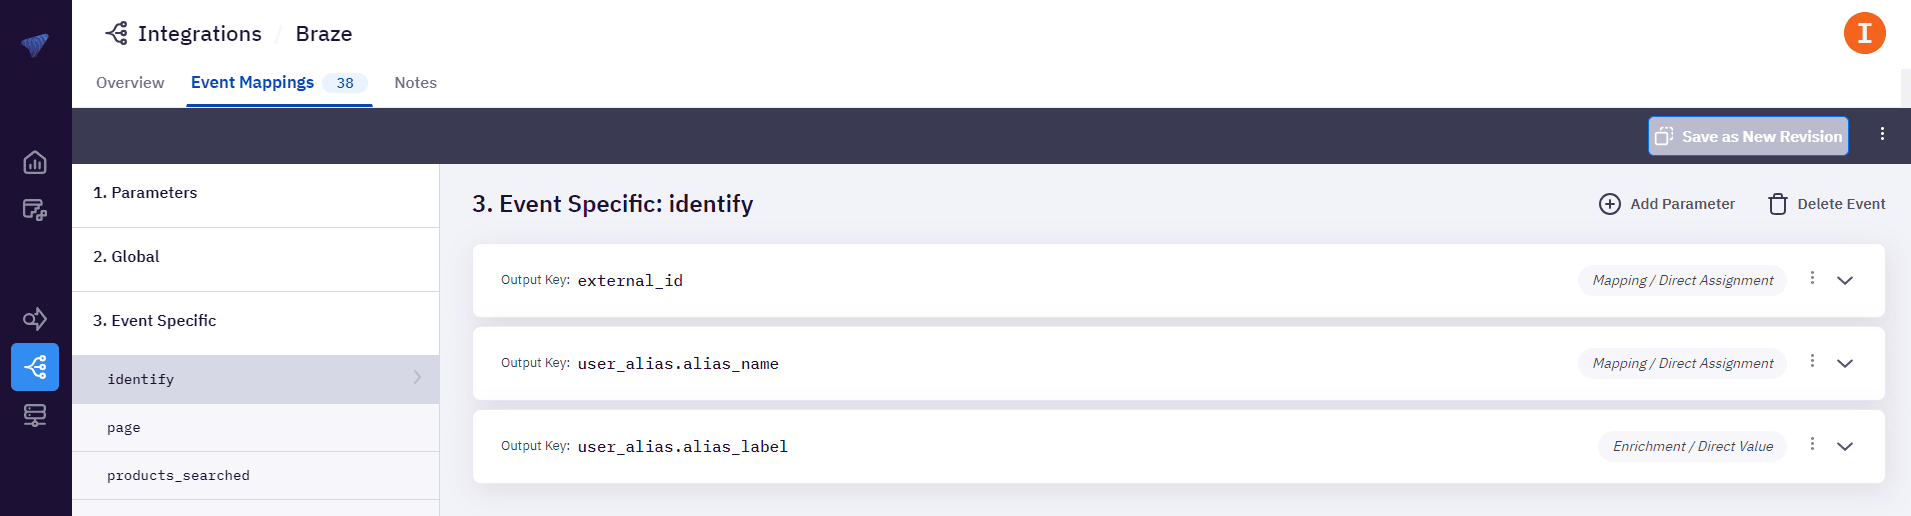
Task: Switch to the Notes tab
Action: [x=415, y=83]
